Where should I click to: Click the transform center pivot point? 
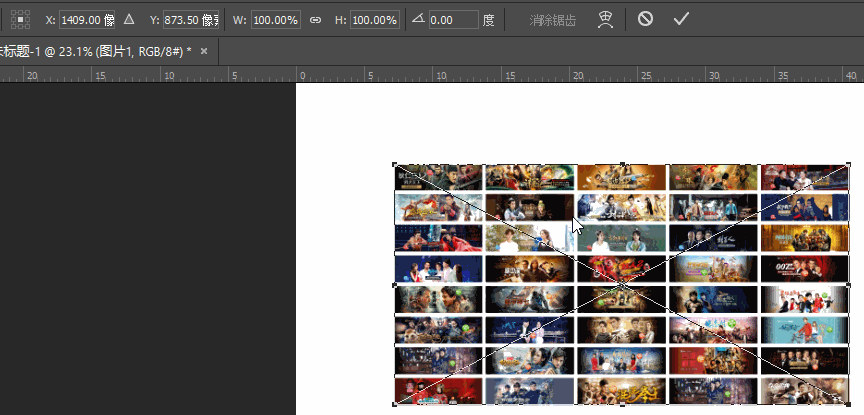[x=622, y=285]
